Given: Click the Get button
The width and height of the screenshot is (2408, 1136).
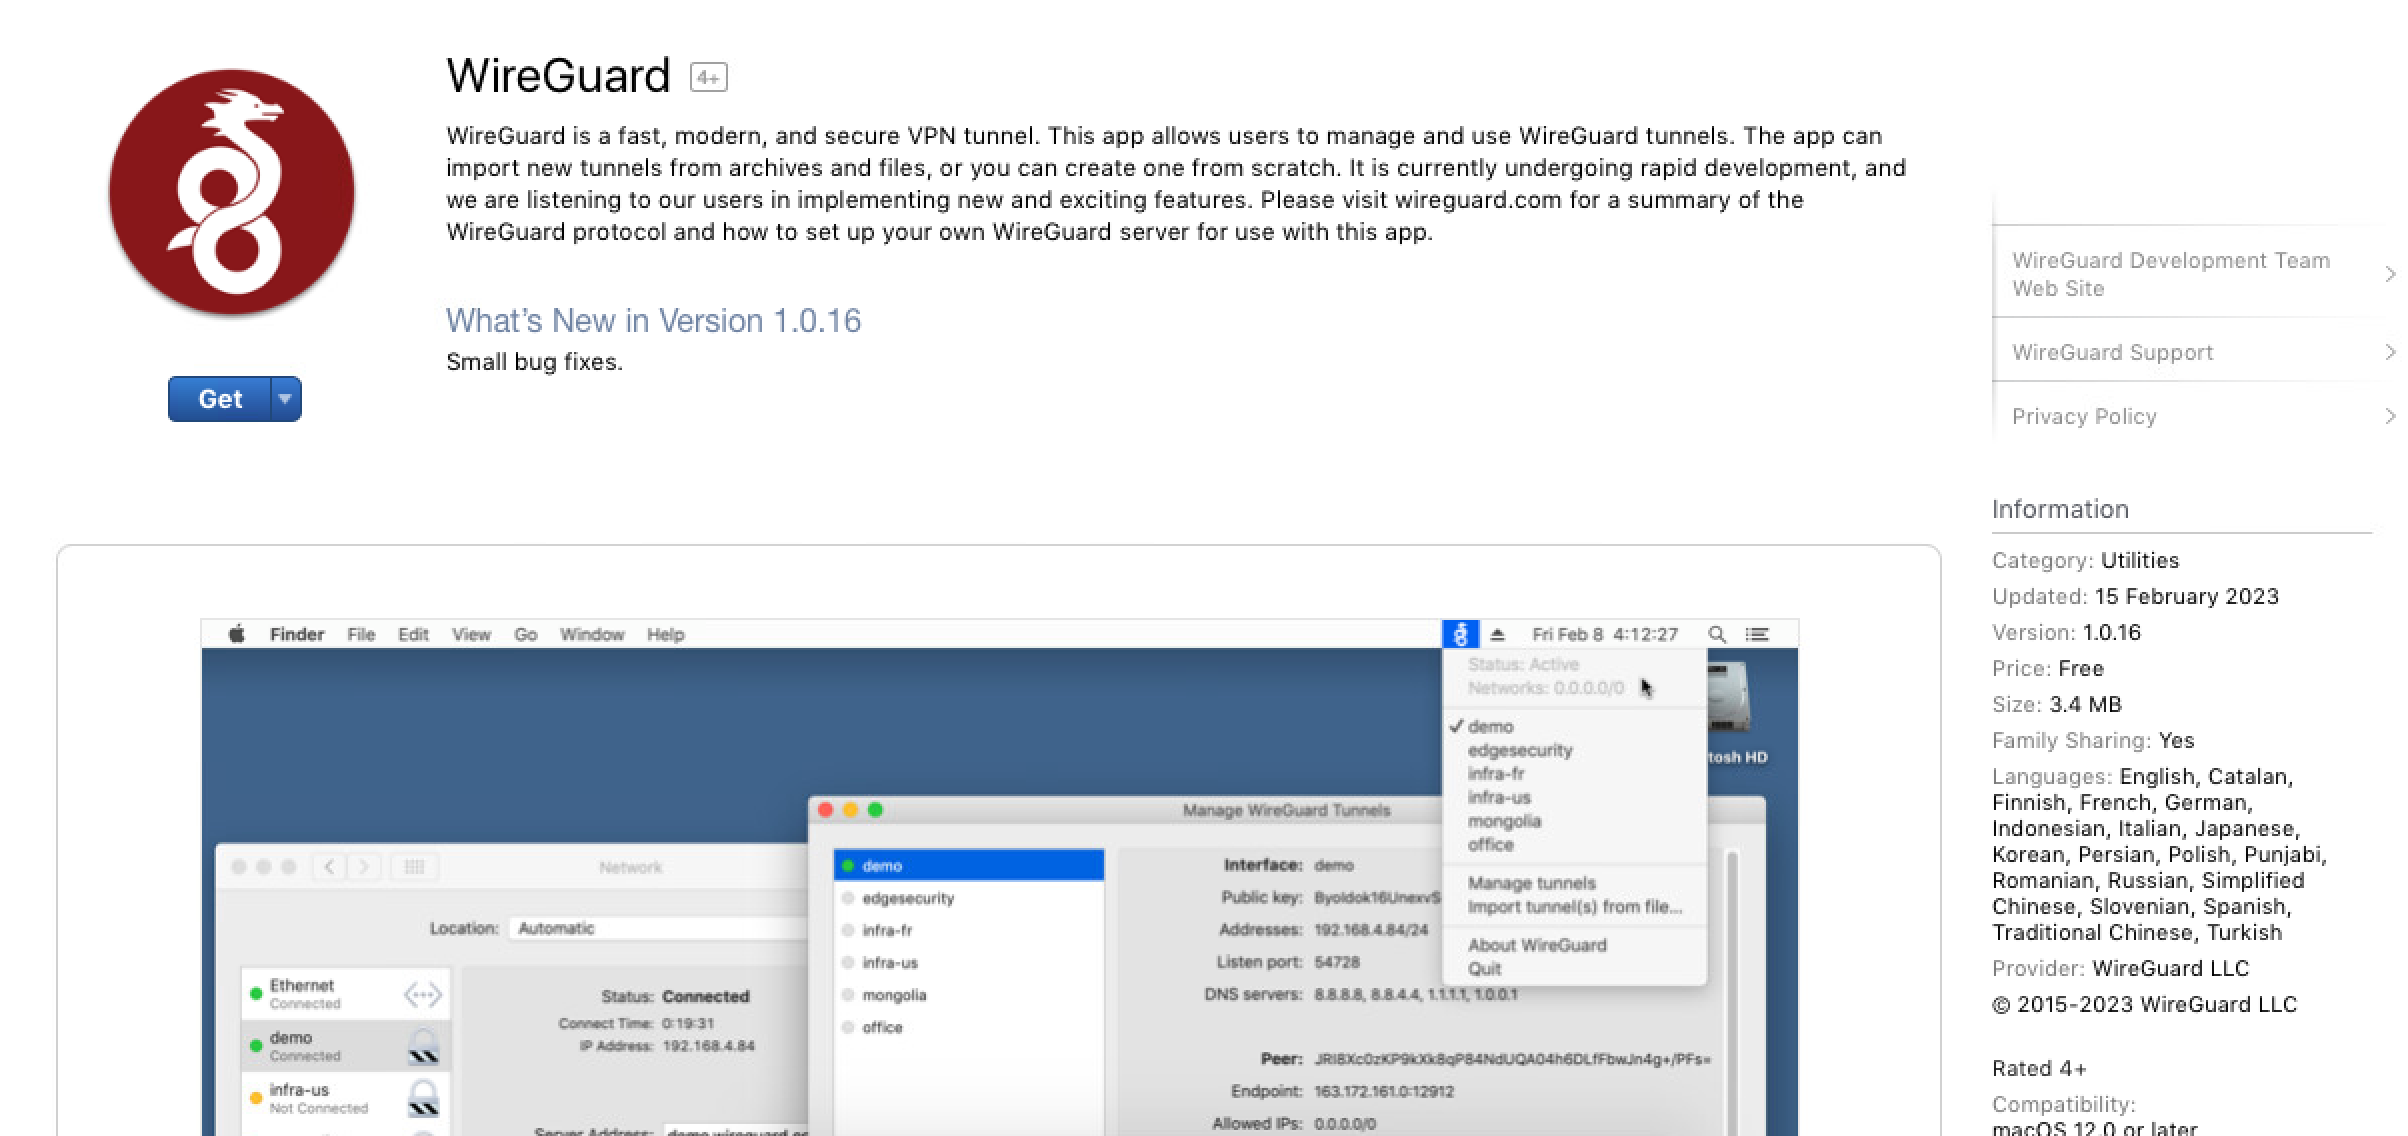Looking at the screenshot, I should click(x=220, y=399).
